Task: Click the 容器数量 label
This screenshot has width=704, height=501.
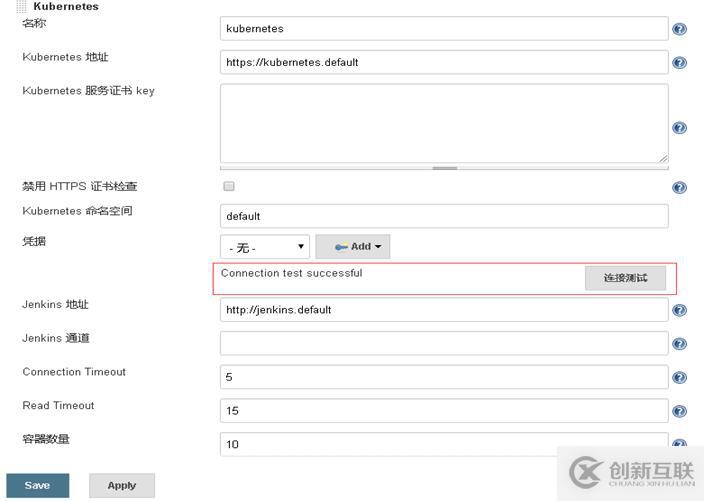Action: 46,439
